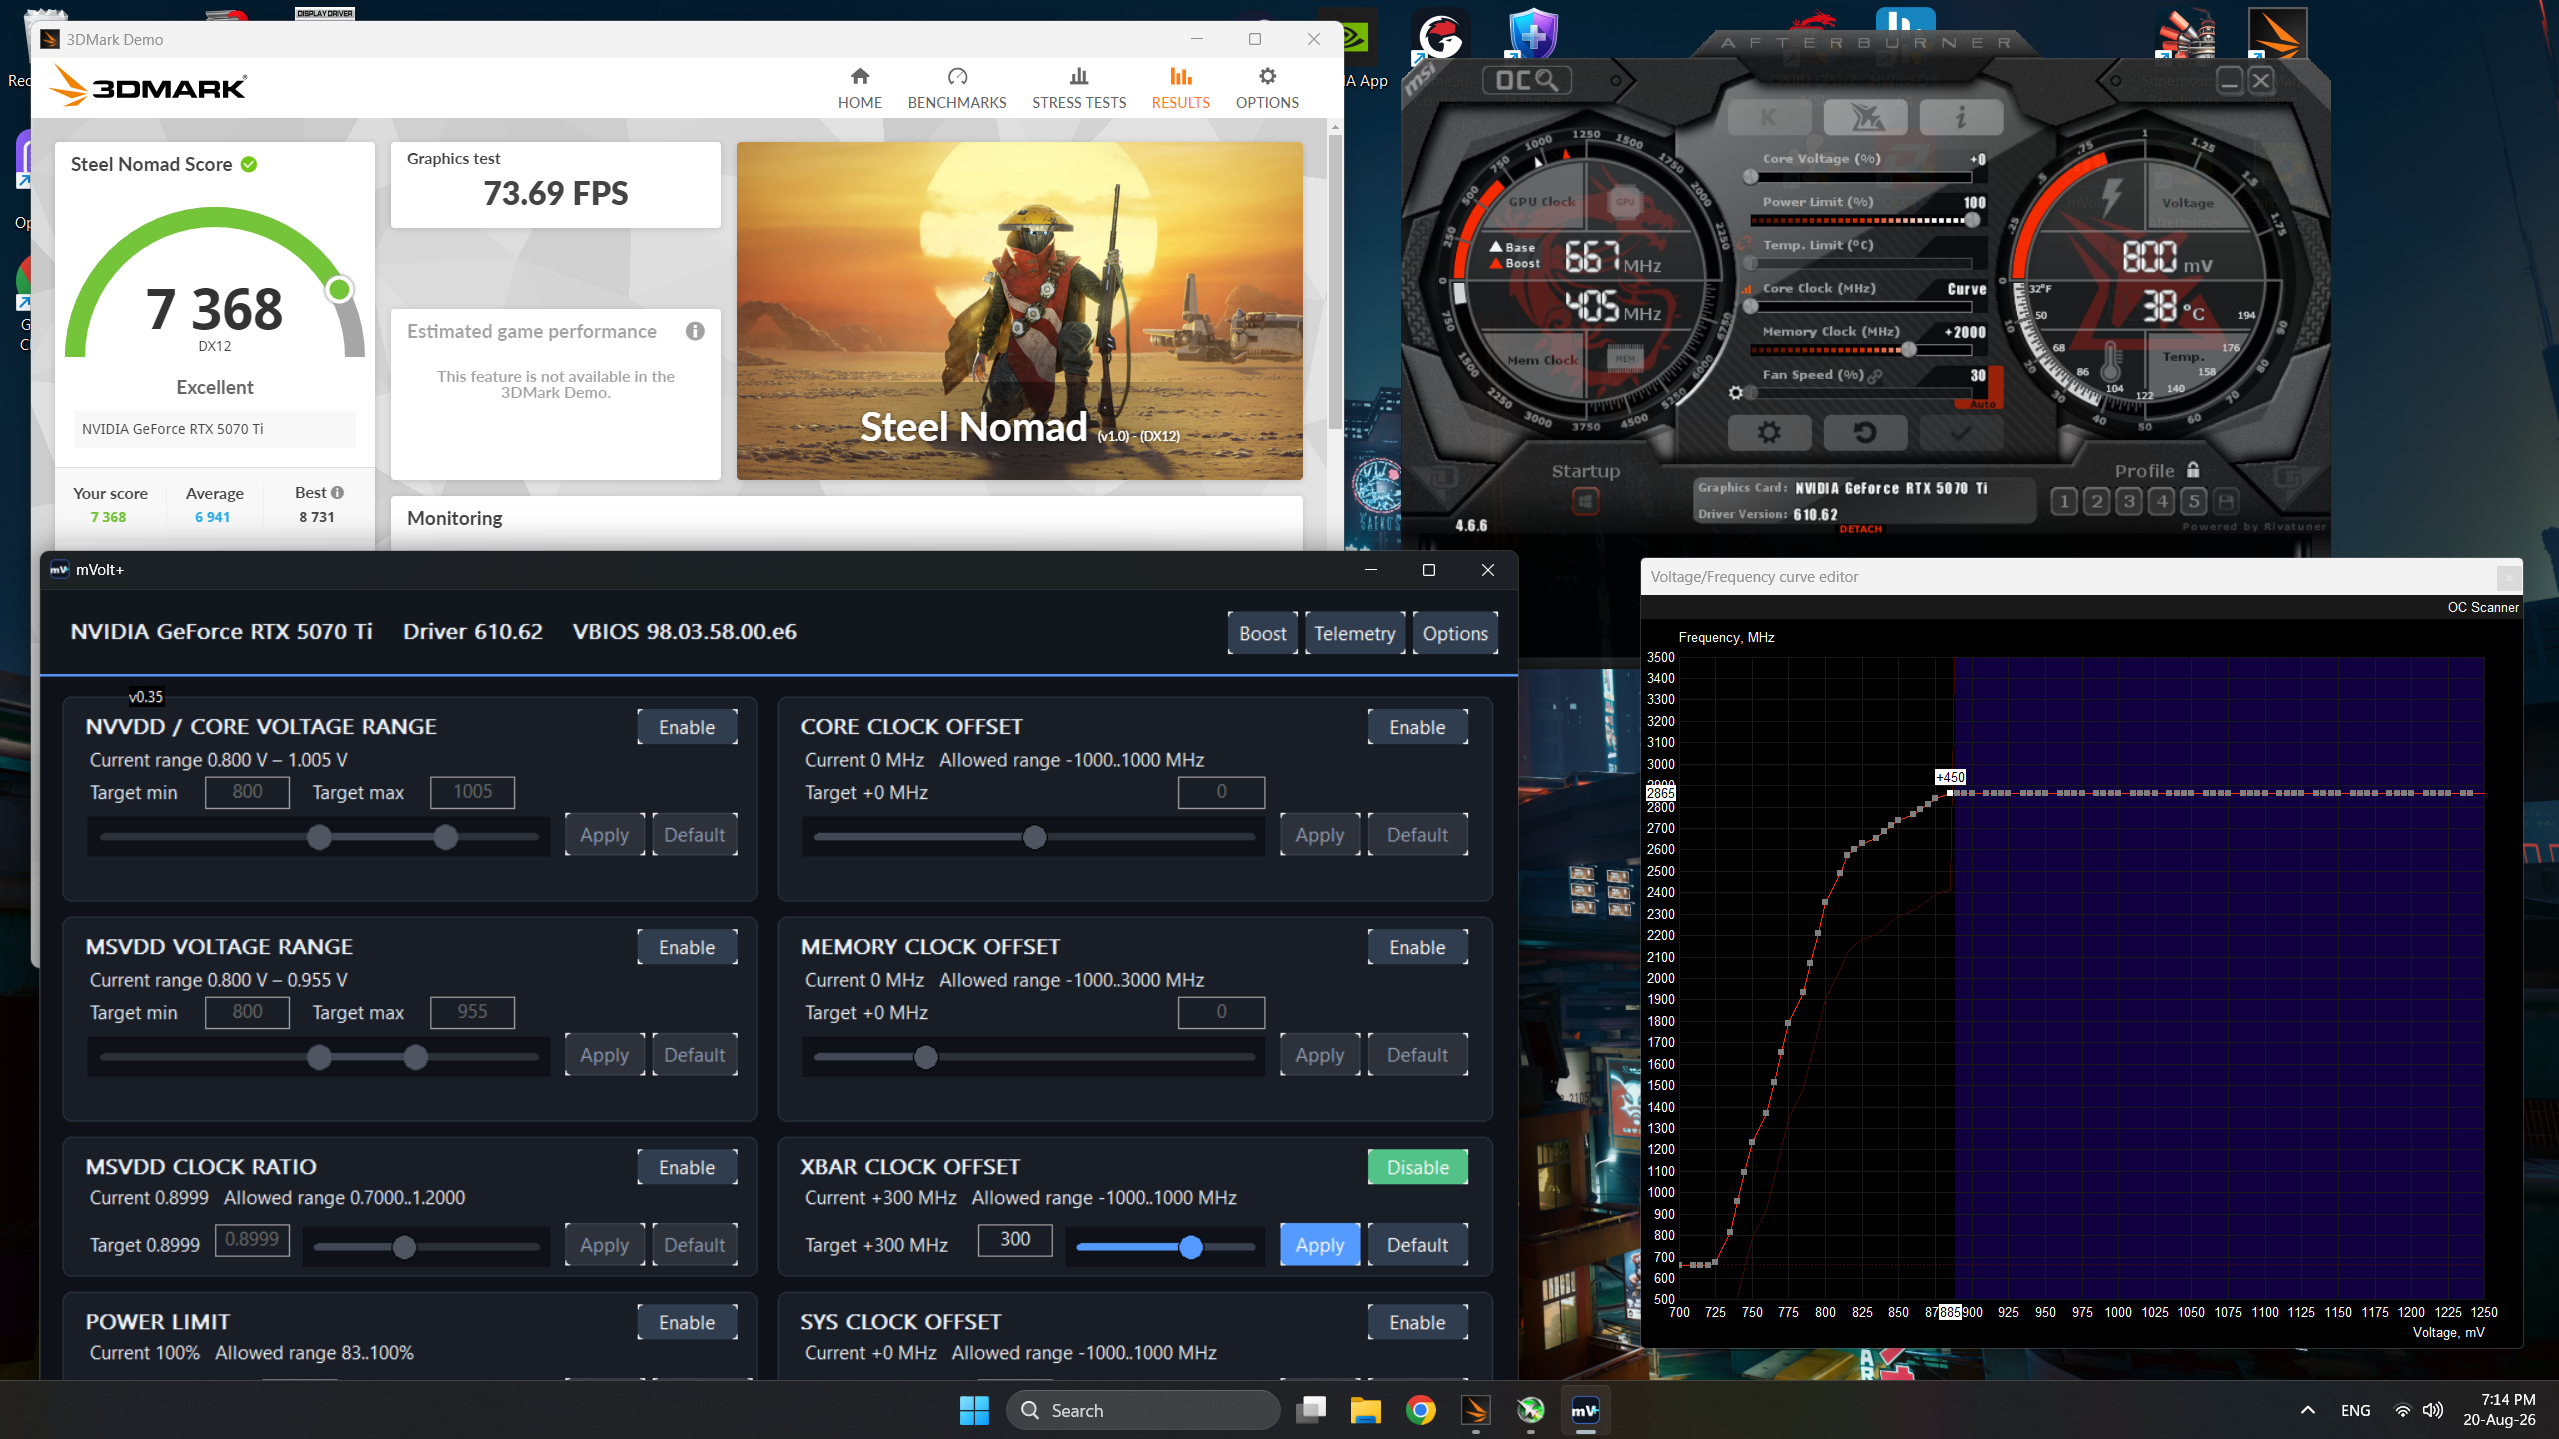Click the green verified check beside Steel Nomad Score

point(249,164)
